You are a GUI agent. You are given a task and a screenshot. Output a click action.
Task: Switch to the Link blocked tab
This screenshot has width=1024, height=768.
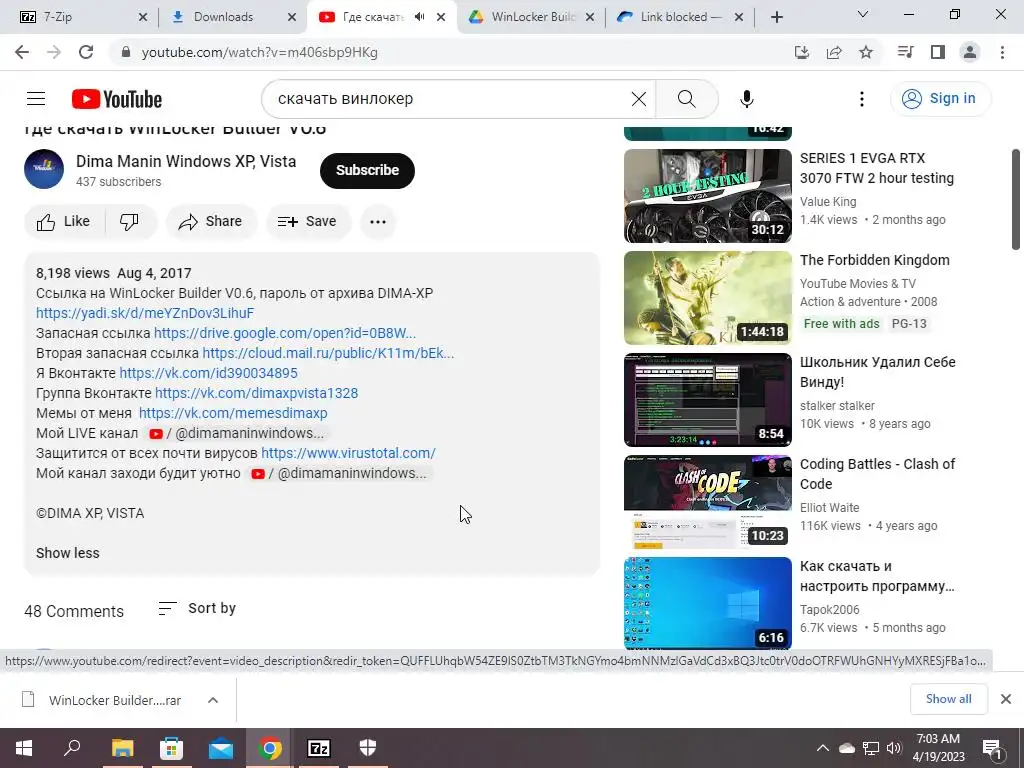click(680, 17)
